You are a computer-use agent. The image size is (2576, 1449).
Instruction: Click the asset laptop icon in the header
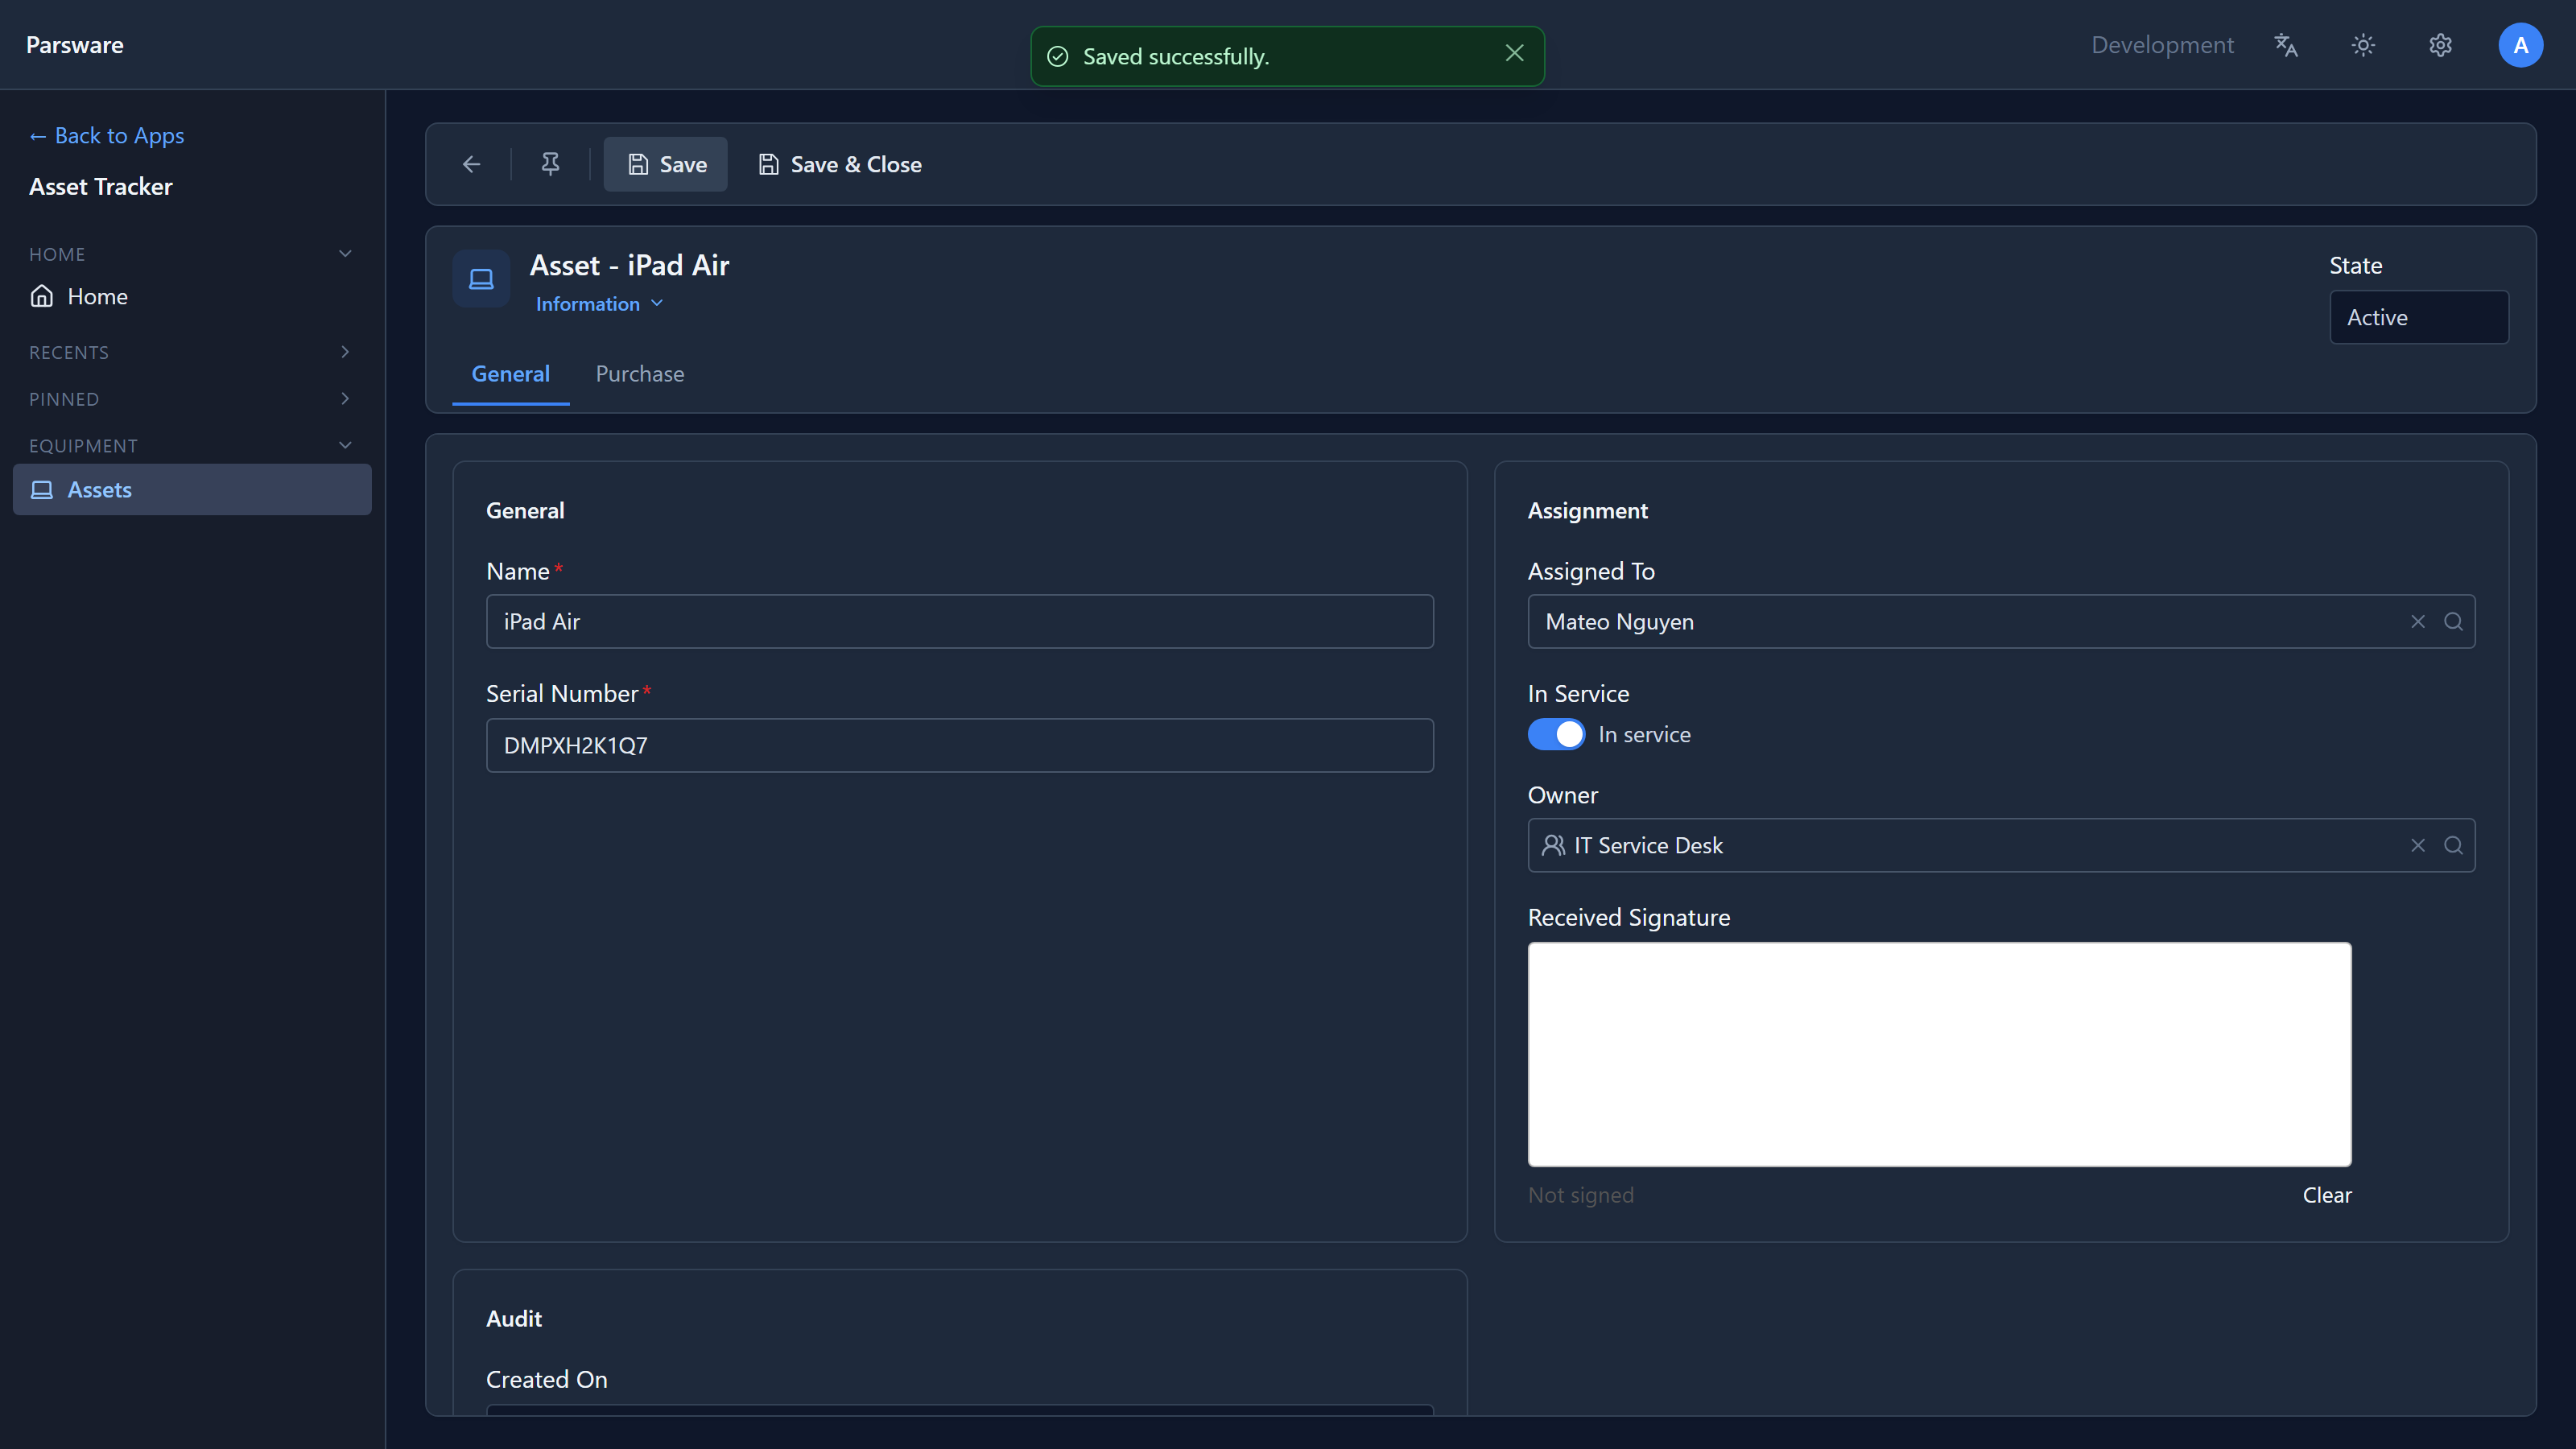(482, 279)
